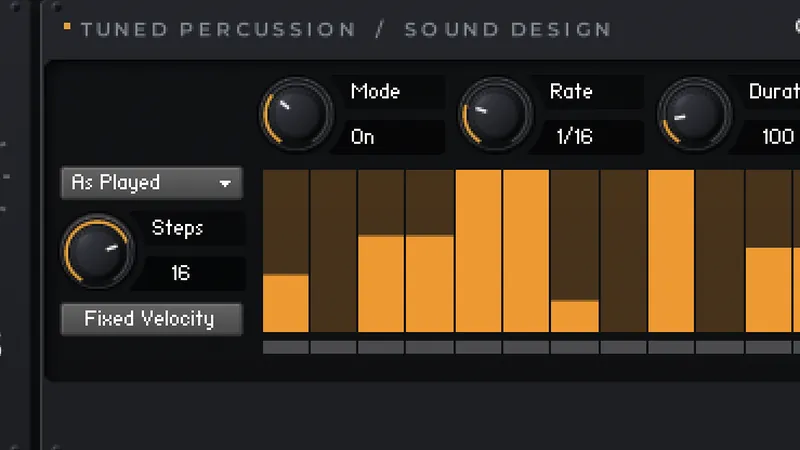
Task: Click the Fixed Velocity button
Action: coord(152,319)
